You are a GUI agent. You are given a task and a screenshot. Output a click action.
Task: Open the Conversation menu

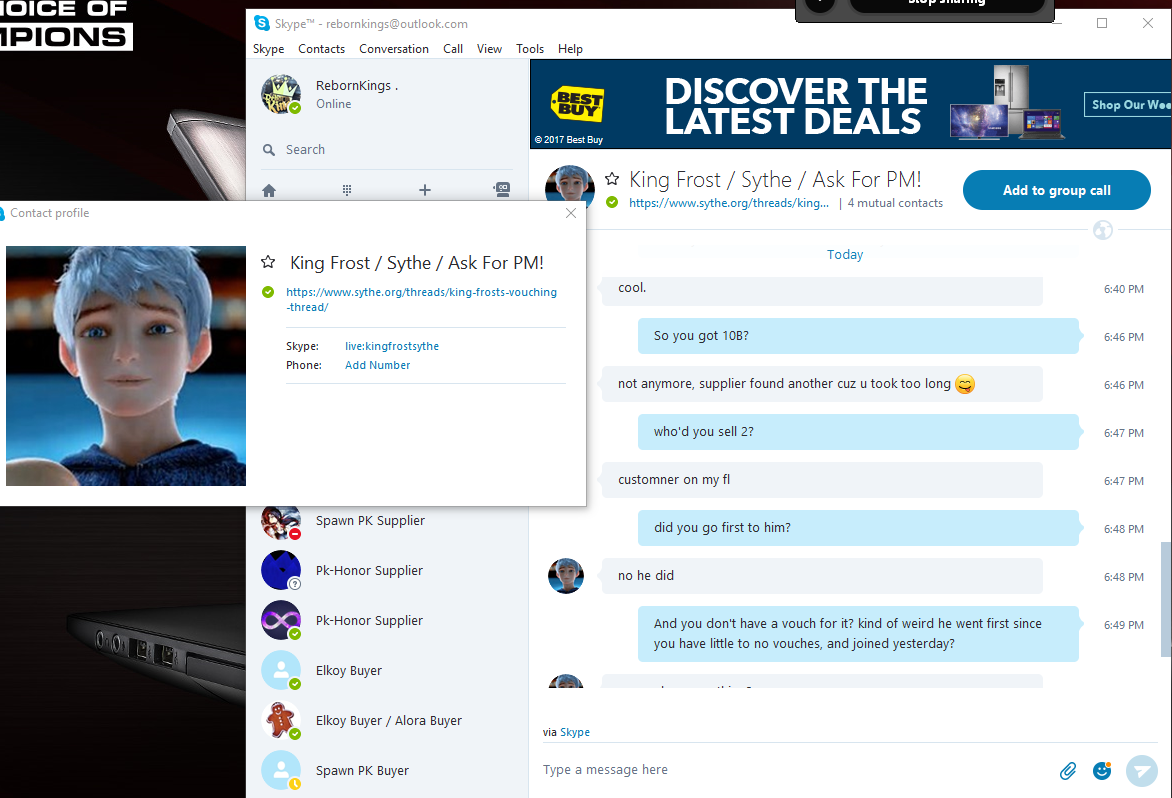(394, 49)
